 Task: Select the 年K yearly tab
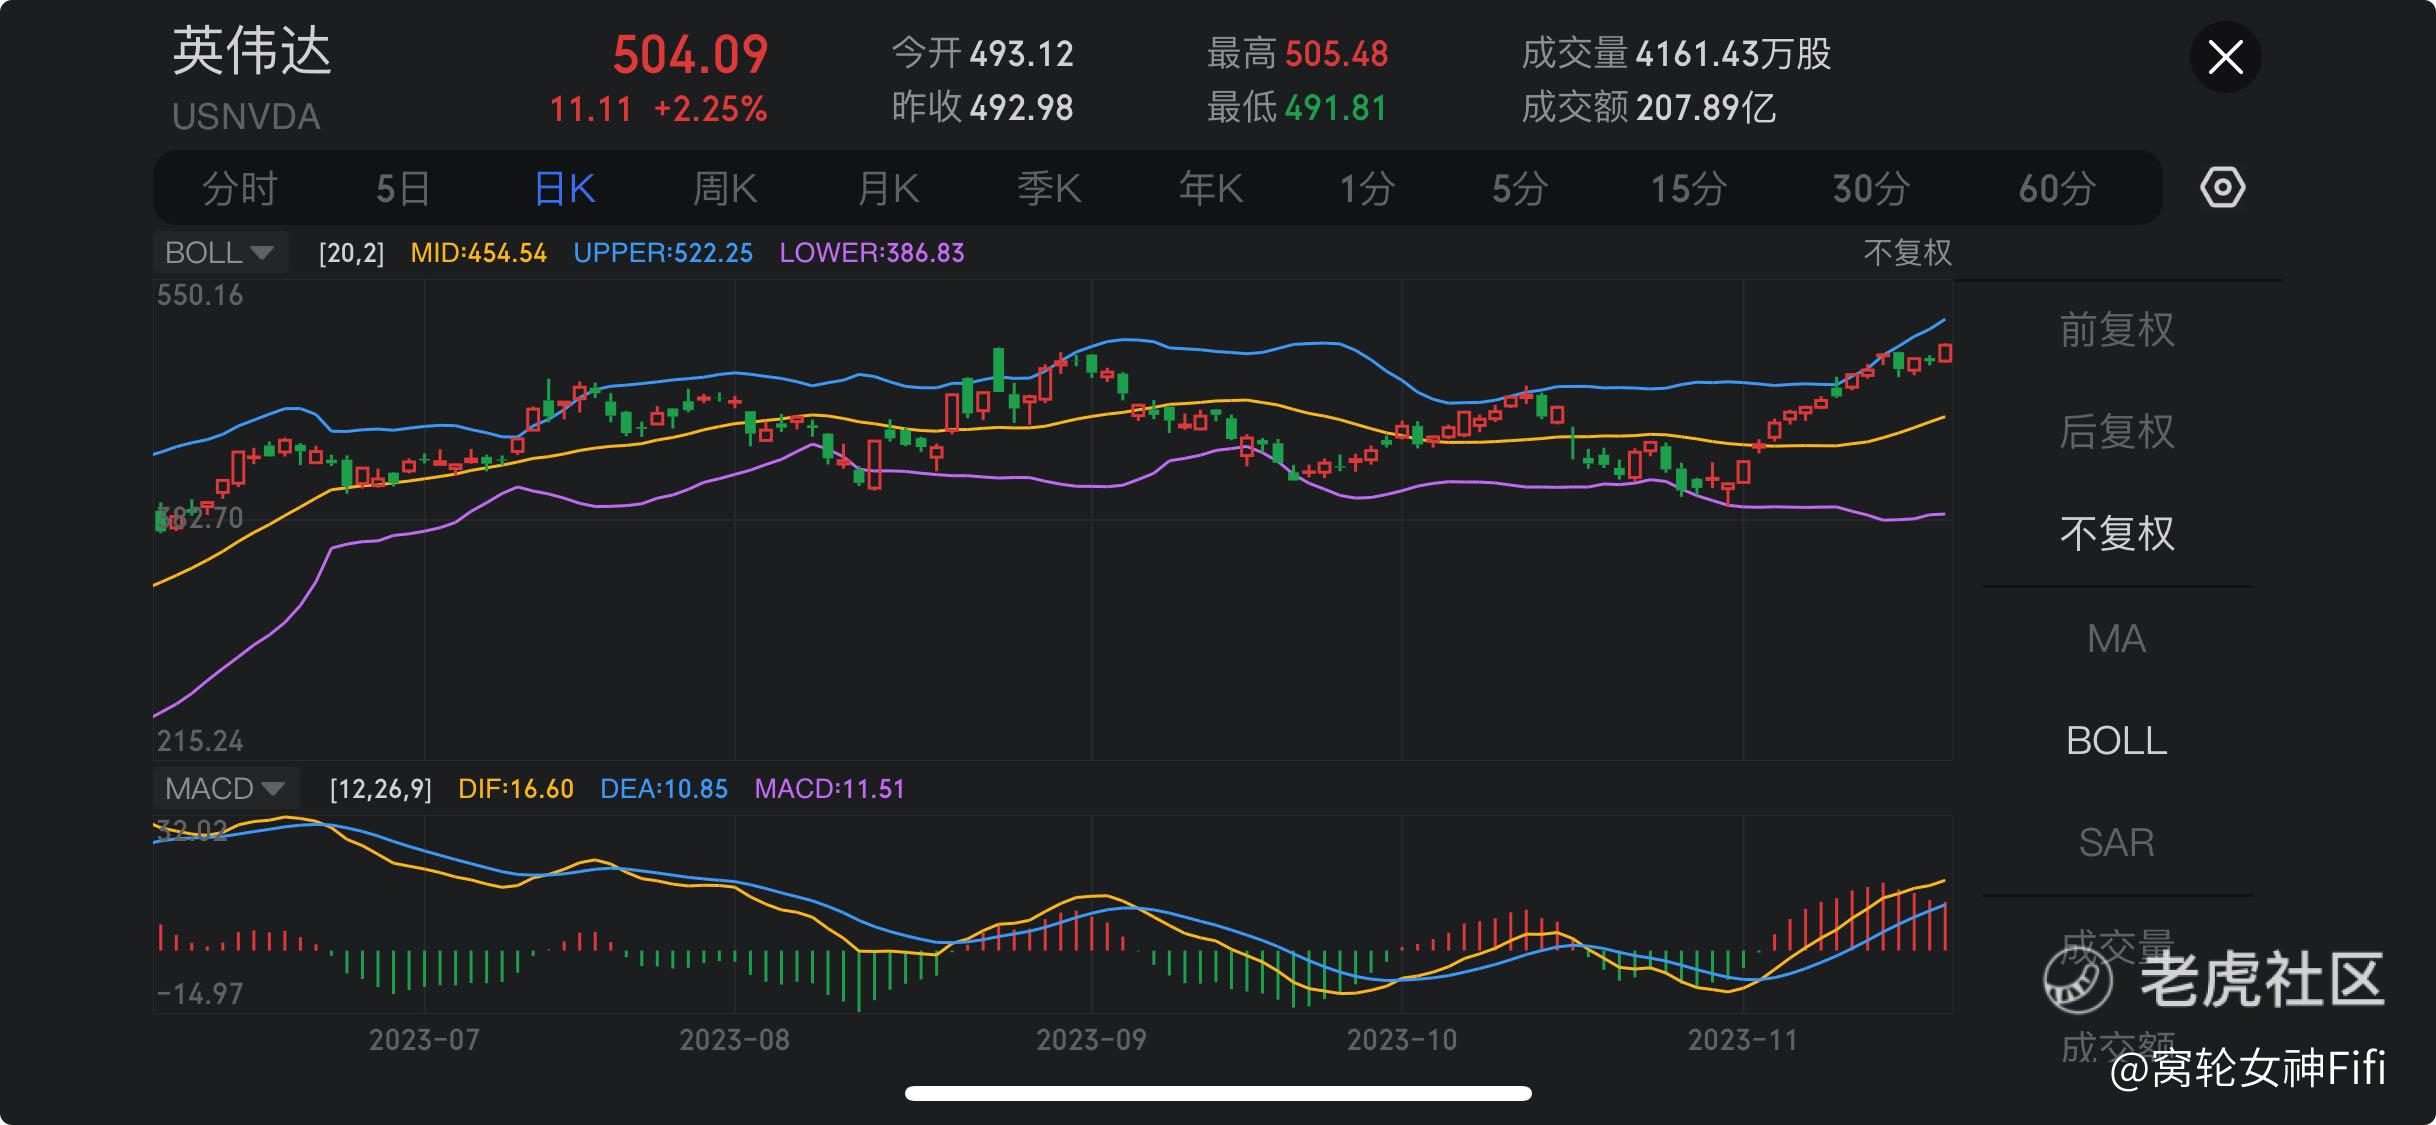tap(1211, 188)
